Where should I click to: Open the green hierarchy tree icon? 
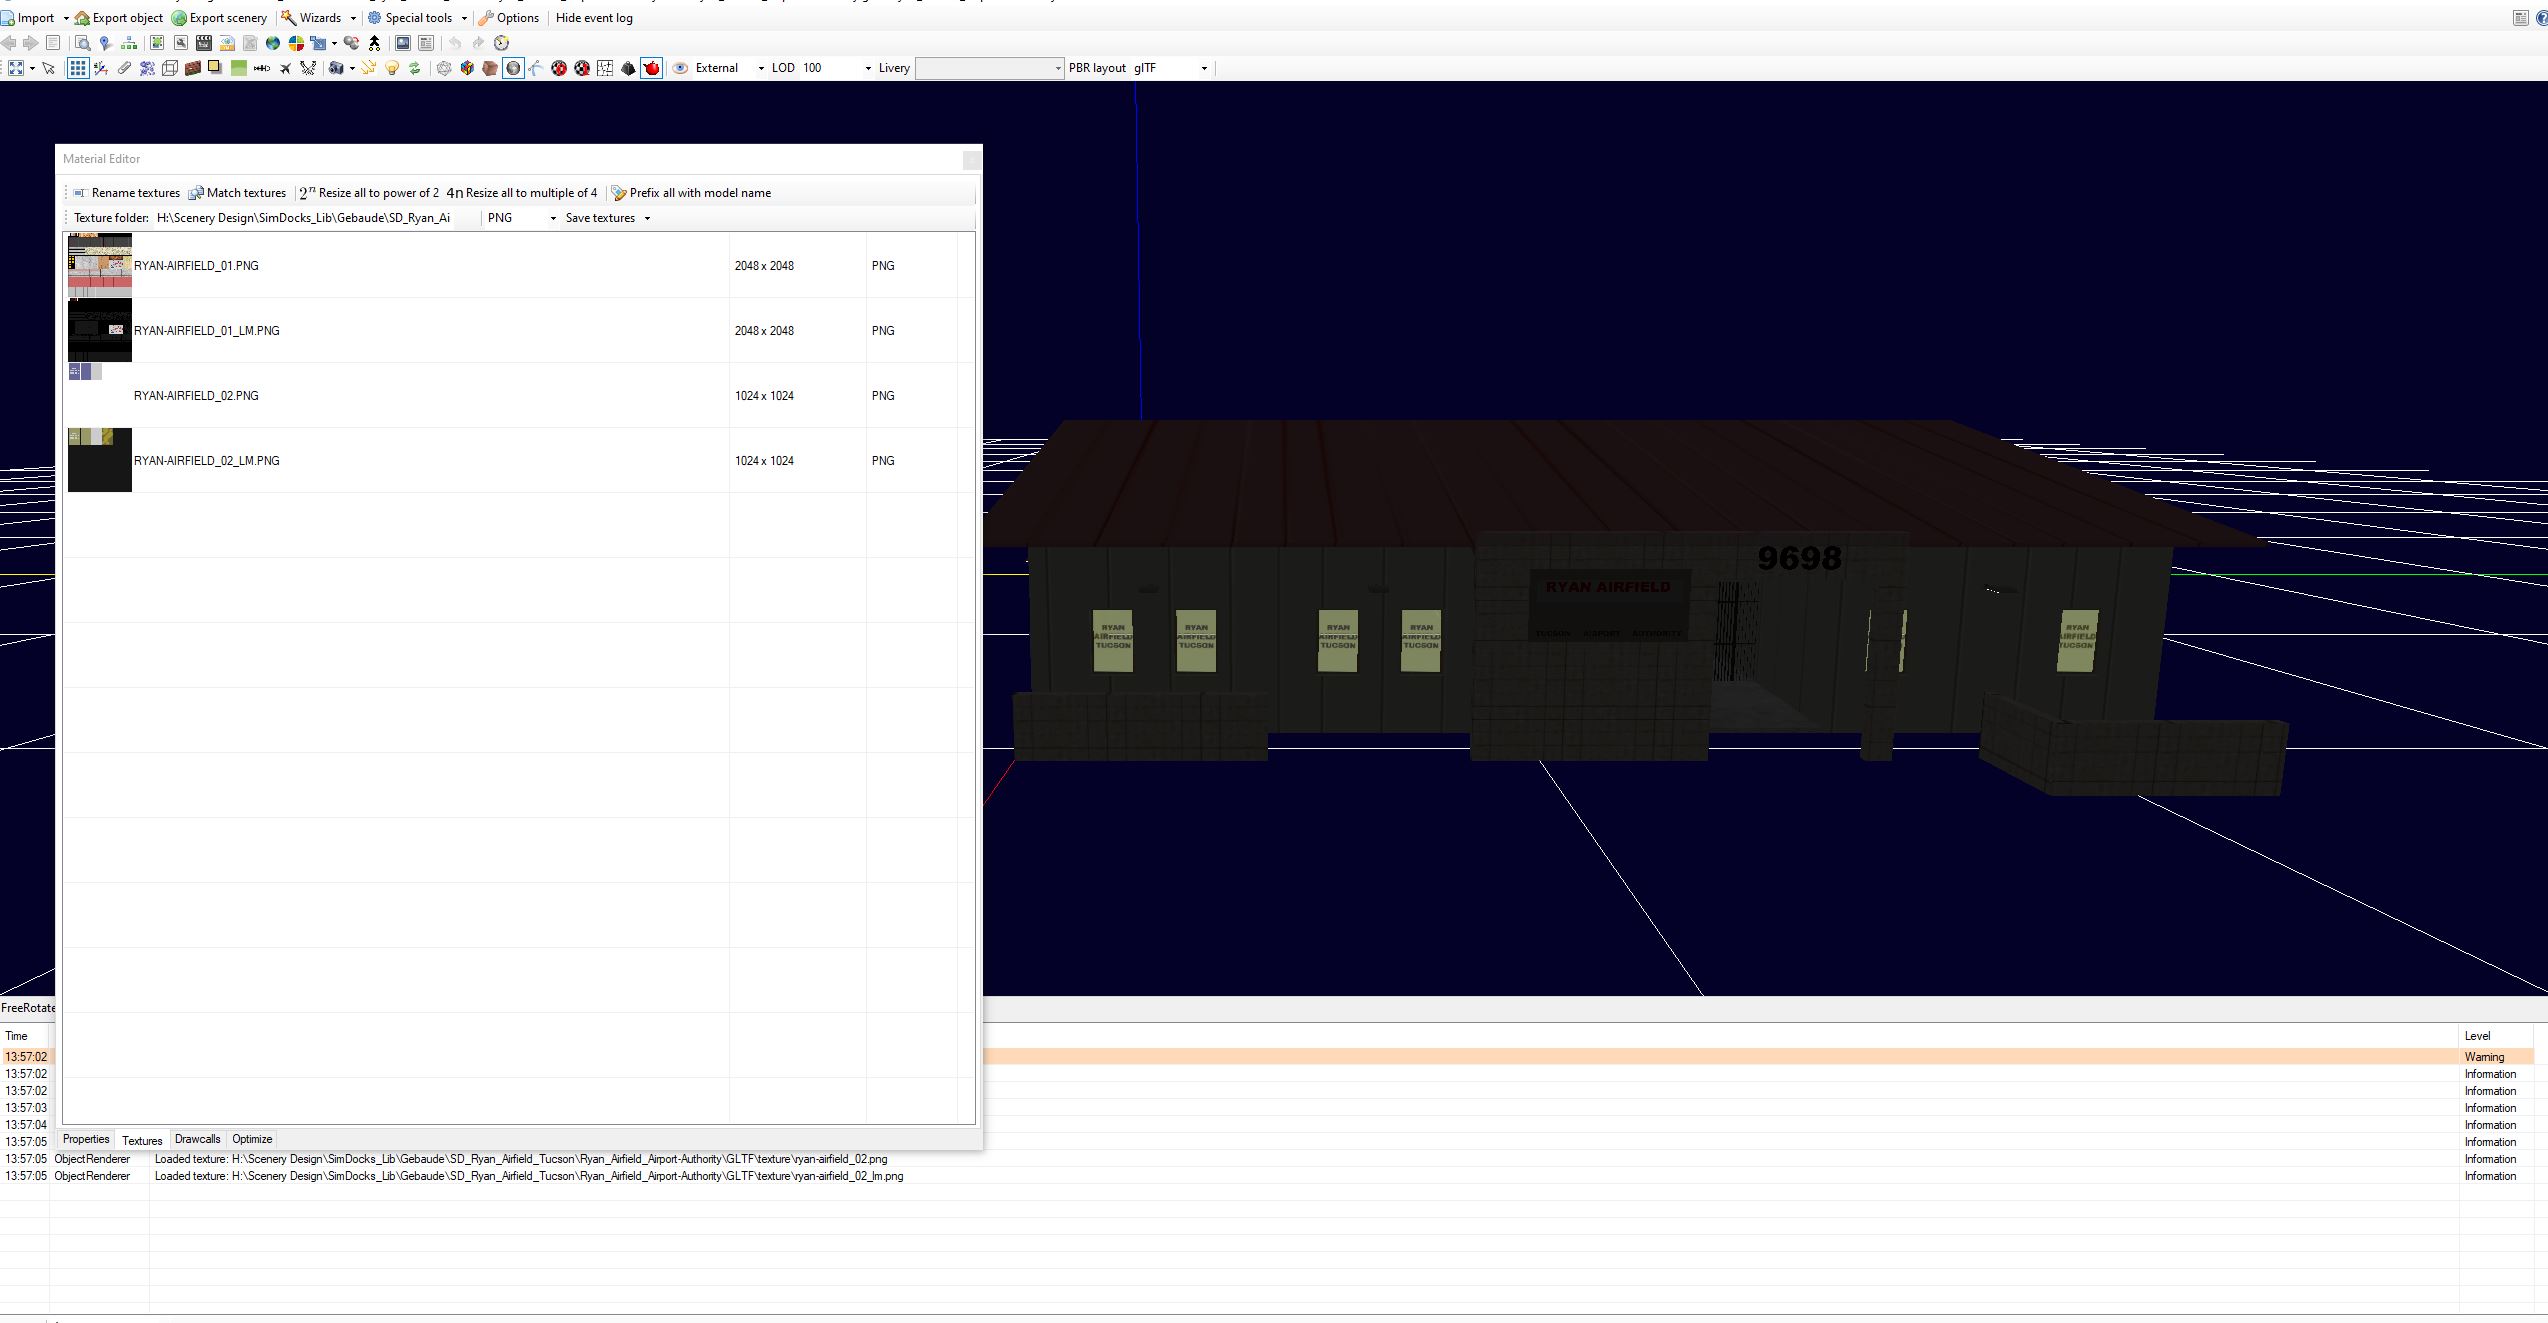(129, 43)
